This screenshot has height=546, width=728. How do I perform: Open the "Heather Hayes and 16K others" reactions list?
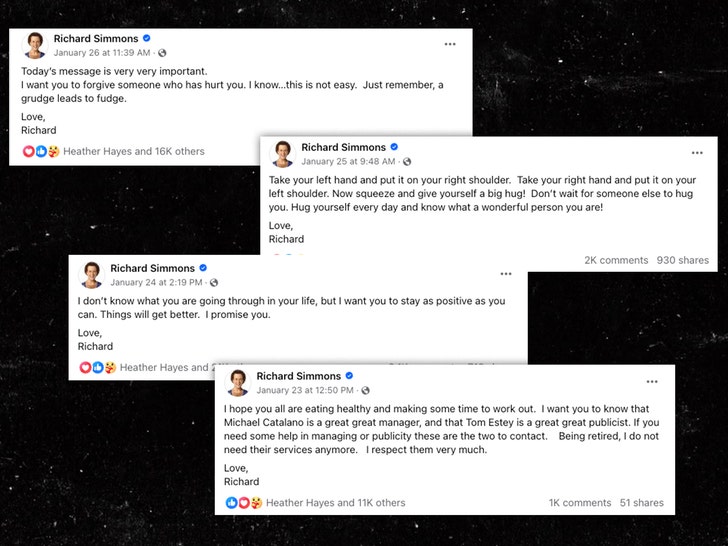tap(134, 152)
